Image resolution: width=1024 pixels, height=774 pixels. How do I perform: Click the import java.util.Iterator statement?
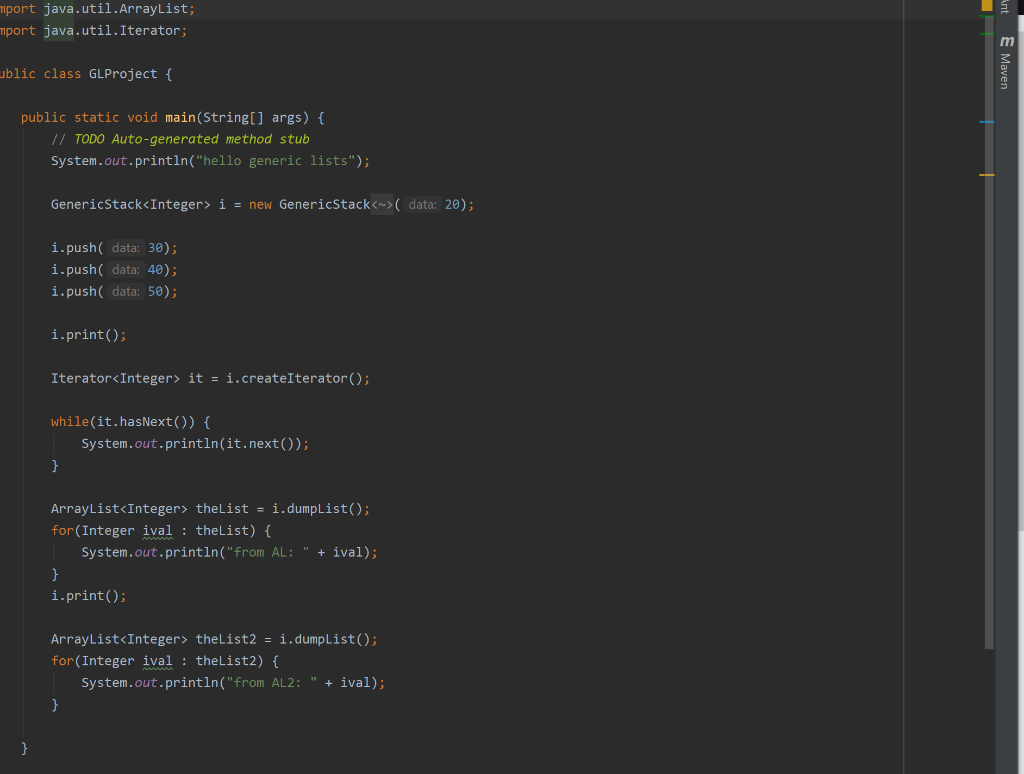click(x=100, y=30)
